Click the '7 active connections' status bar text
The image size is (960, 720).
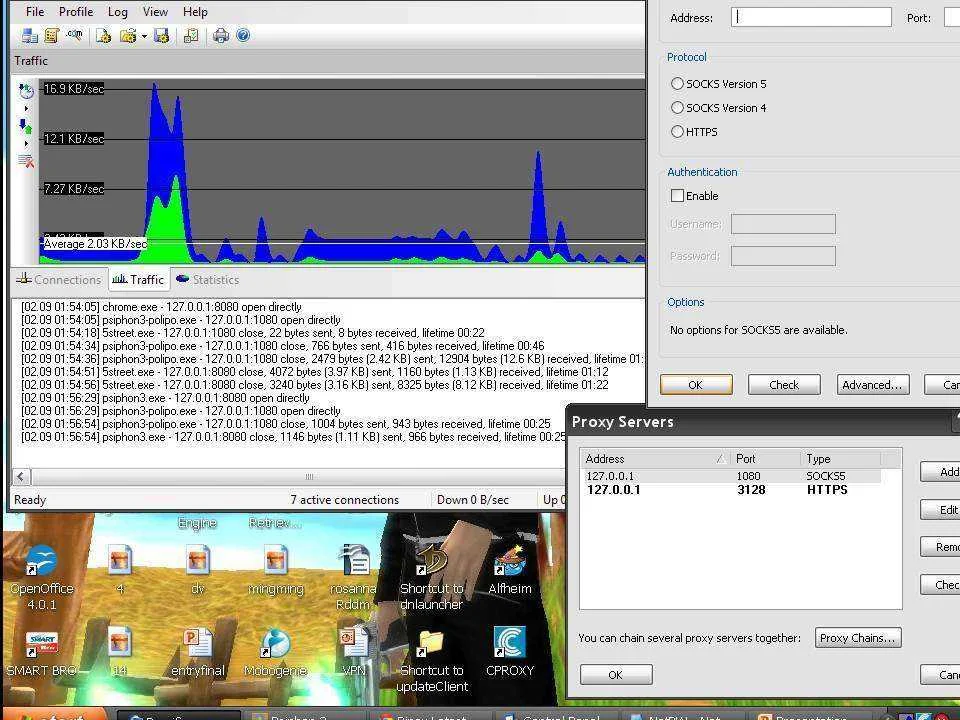344,500
